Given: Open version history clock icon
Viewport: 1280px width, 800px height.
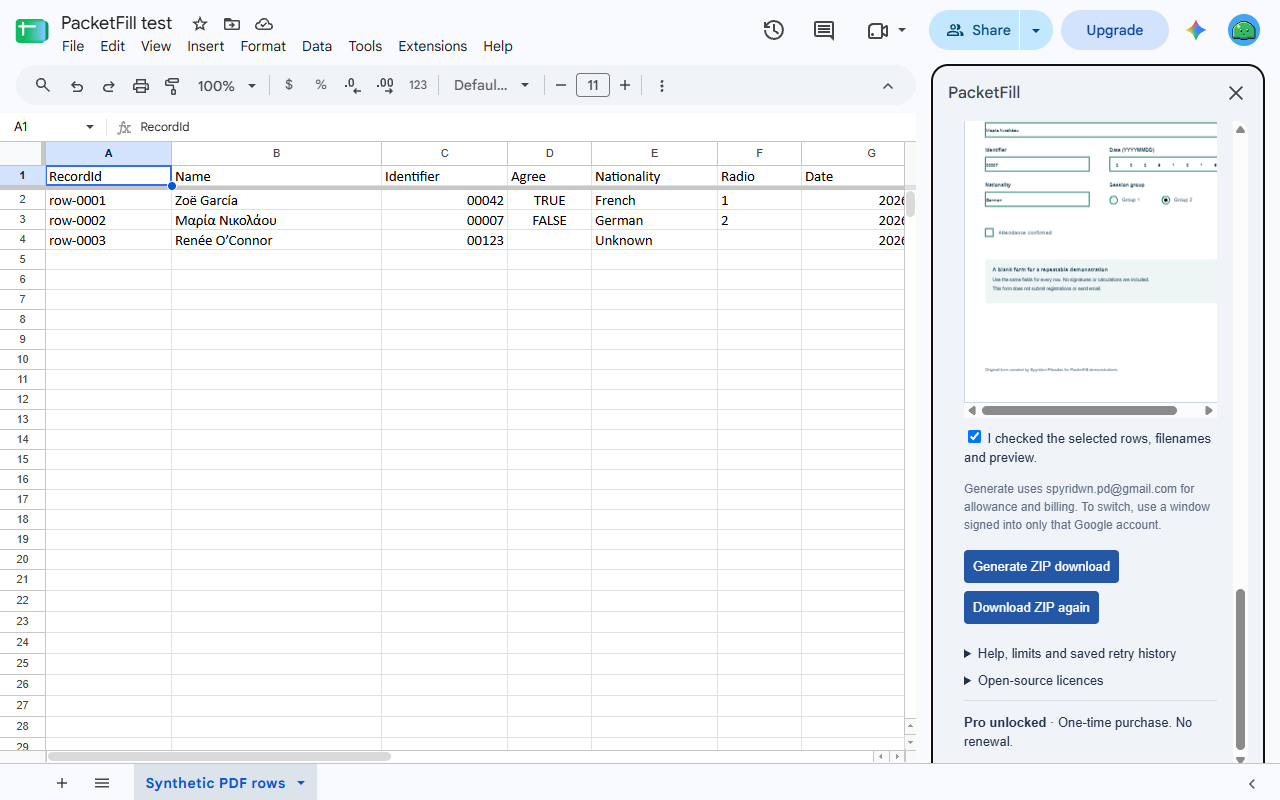Looking at the screenshot, I should [x=773, y=30].
